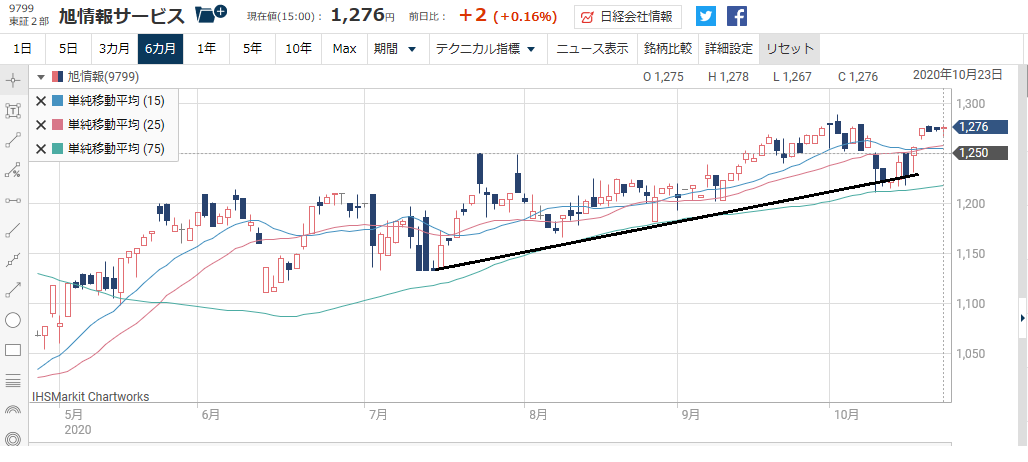Click the 旭情報(9799) series label
1028x462 pixels.
pyautogui.click(x=103, y=77)
